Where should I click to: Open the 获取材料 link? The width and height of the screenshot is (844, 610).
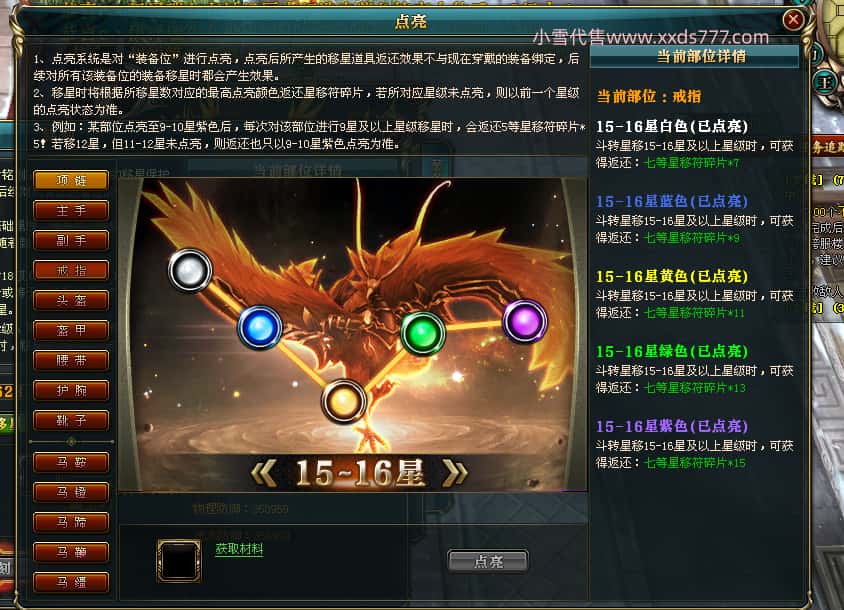tap(239, 549)
